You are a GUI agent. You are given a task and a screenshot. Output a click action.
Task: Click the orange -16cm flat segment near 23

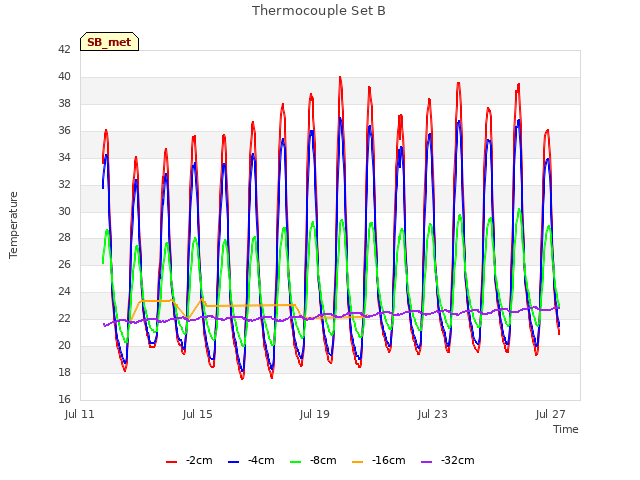point(251,305)
